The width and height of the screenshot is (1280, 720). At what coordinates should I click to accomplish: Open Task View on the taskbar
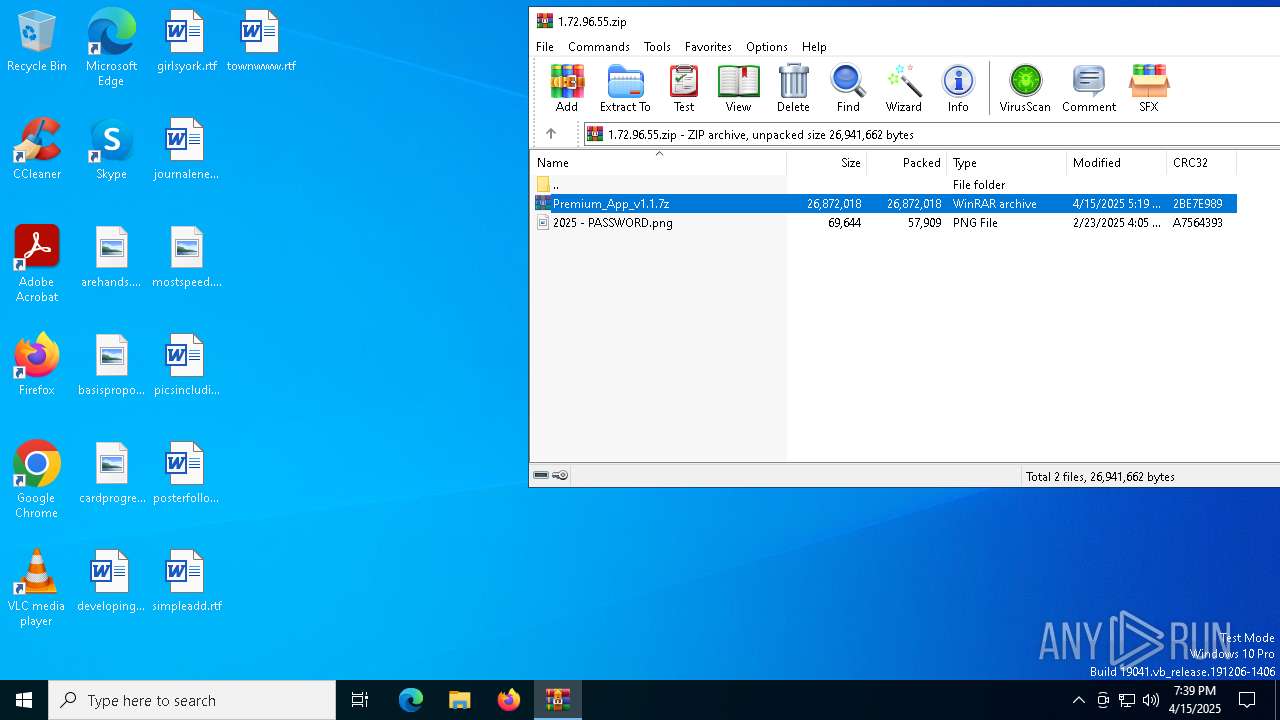360,700
